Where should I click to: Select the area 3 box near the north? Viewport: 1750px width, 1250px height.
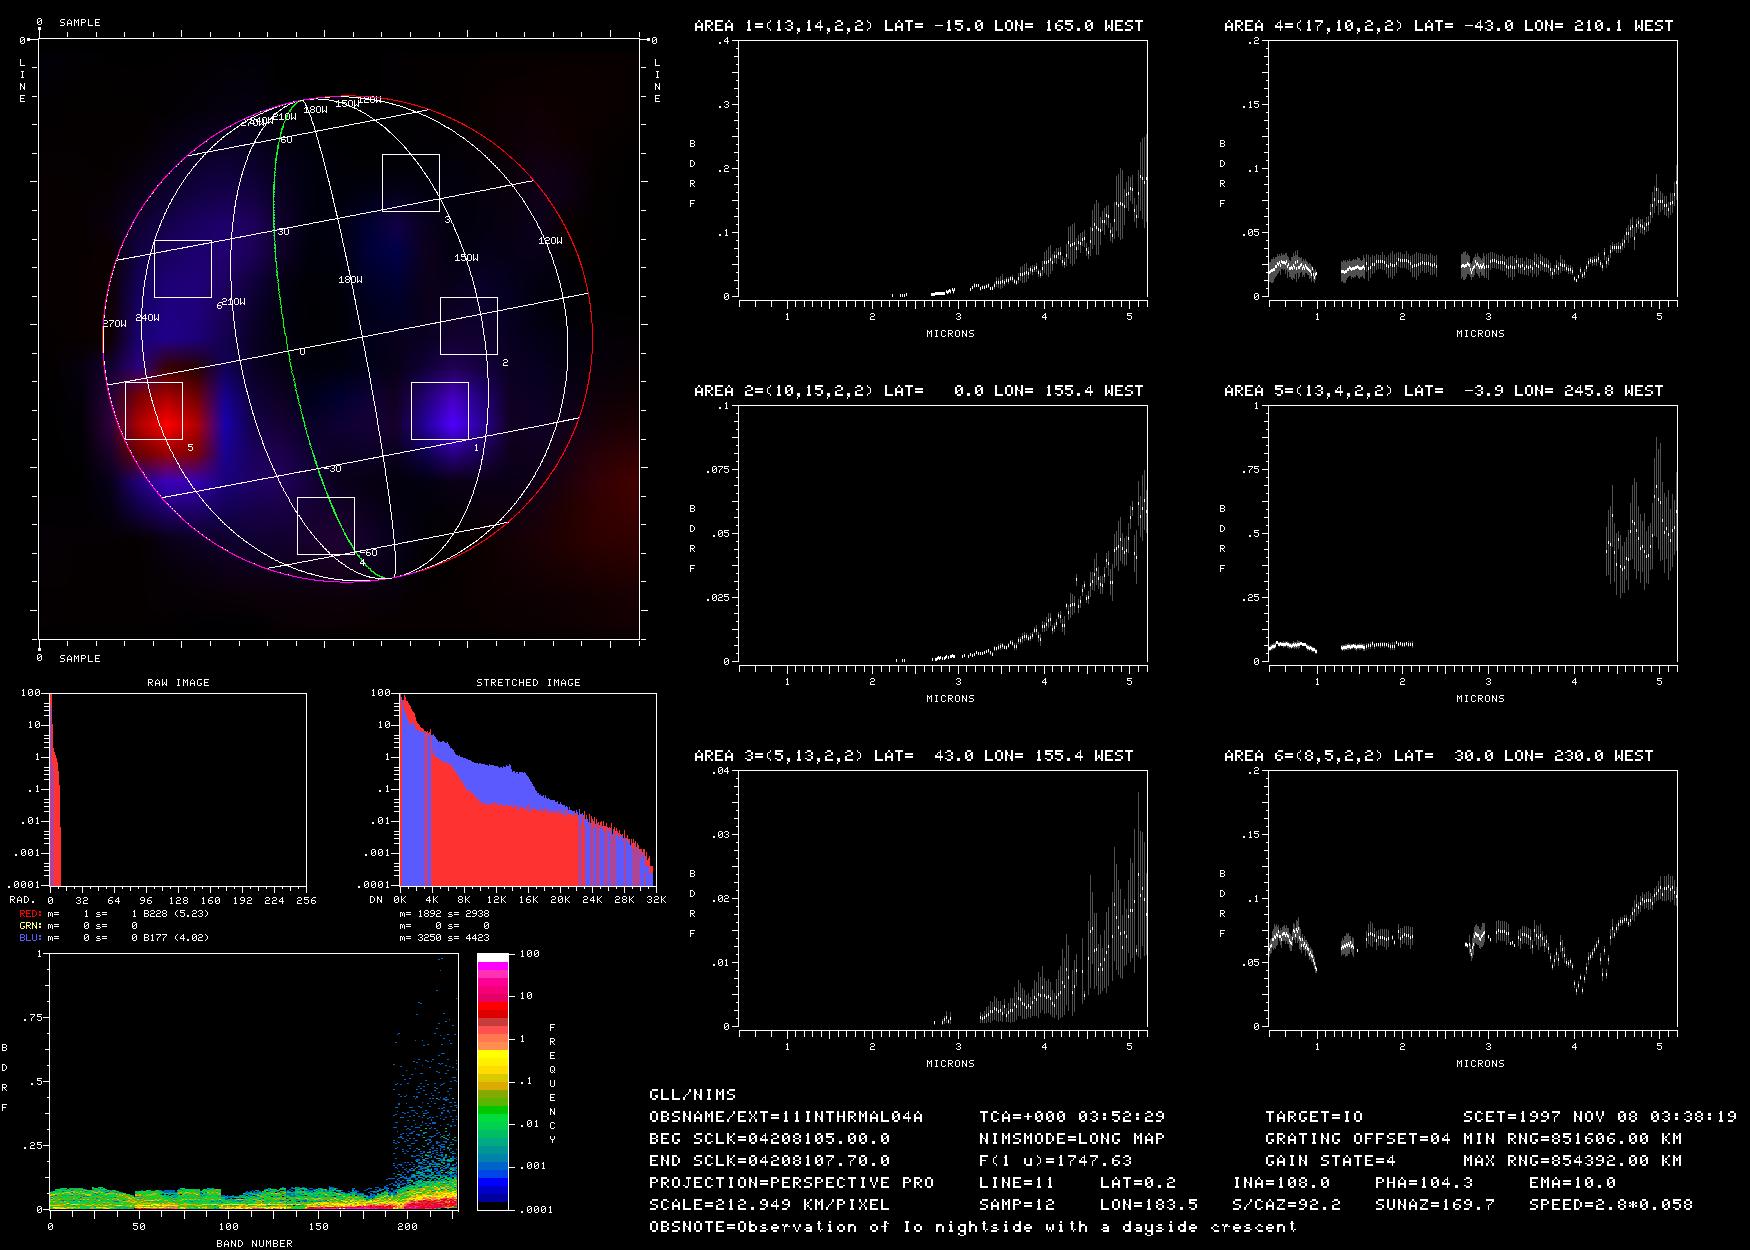pos(410,182)
